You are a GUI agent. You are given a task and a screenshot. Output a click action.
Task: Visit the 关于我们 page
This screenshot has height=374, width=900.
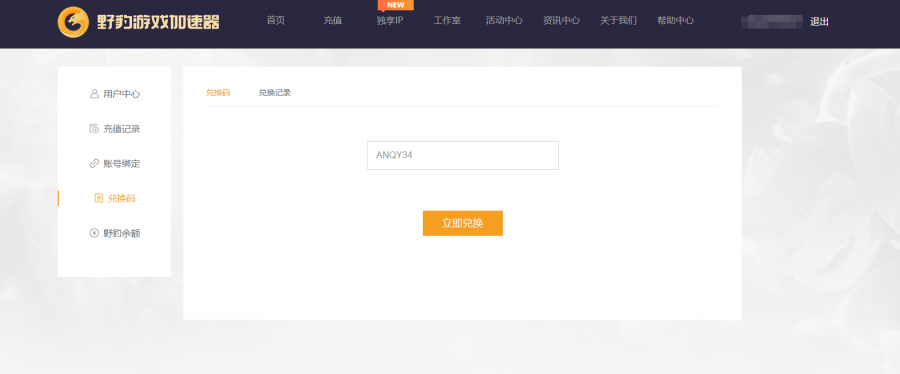tap(618, 21)
